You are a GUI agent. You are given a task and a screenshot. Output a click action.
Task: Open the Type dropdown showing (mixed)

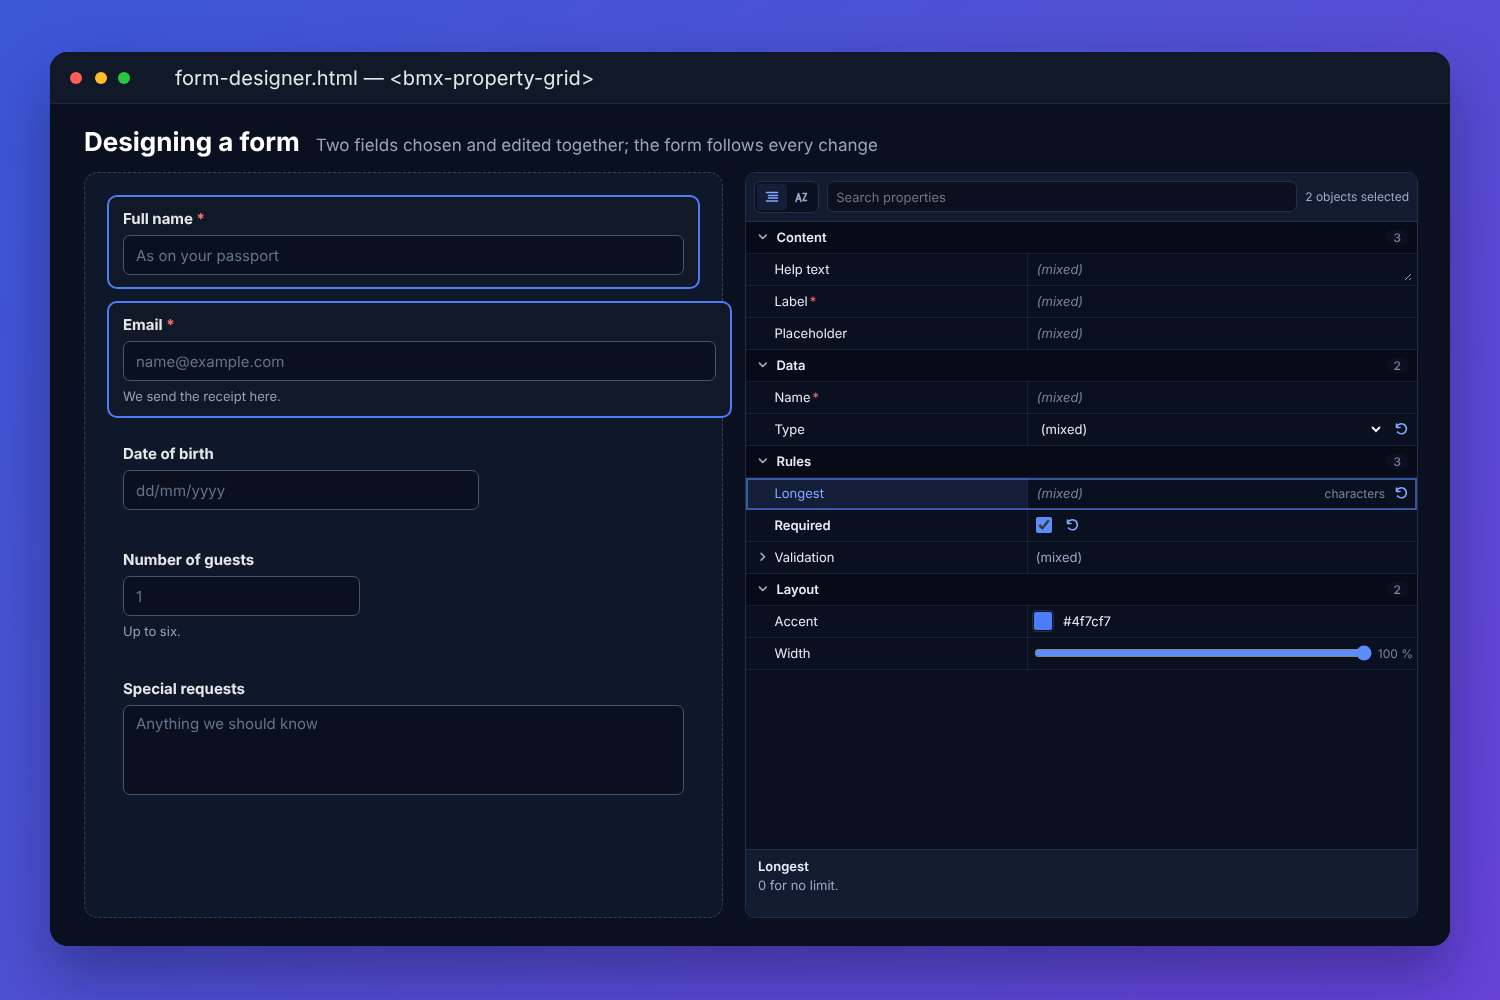tap(1210, 429)
